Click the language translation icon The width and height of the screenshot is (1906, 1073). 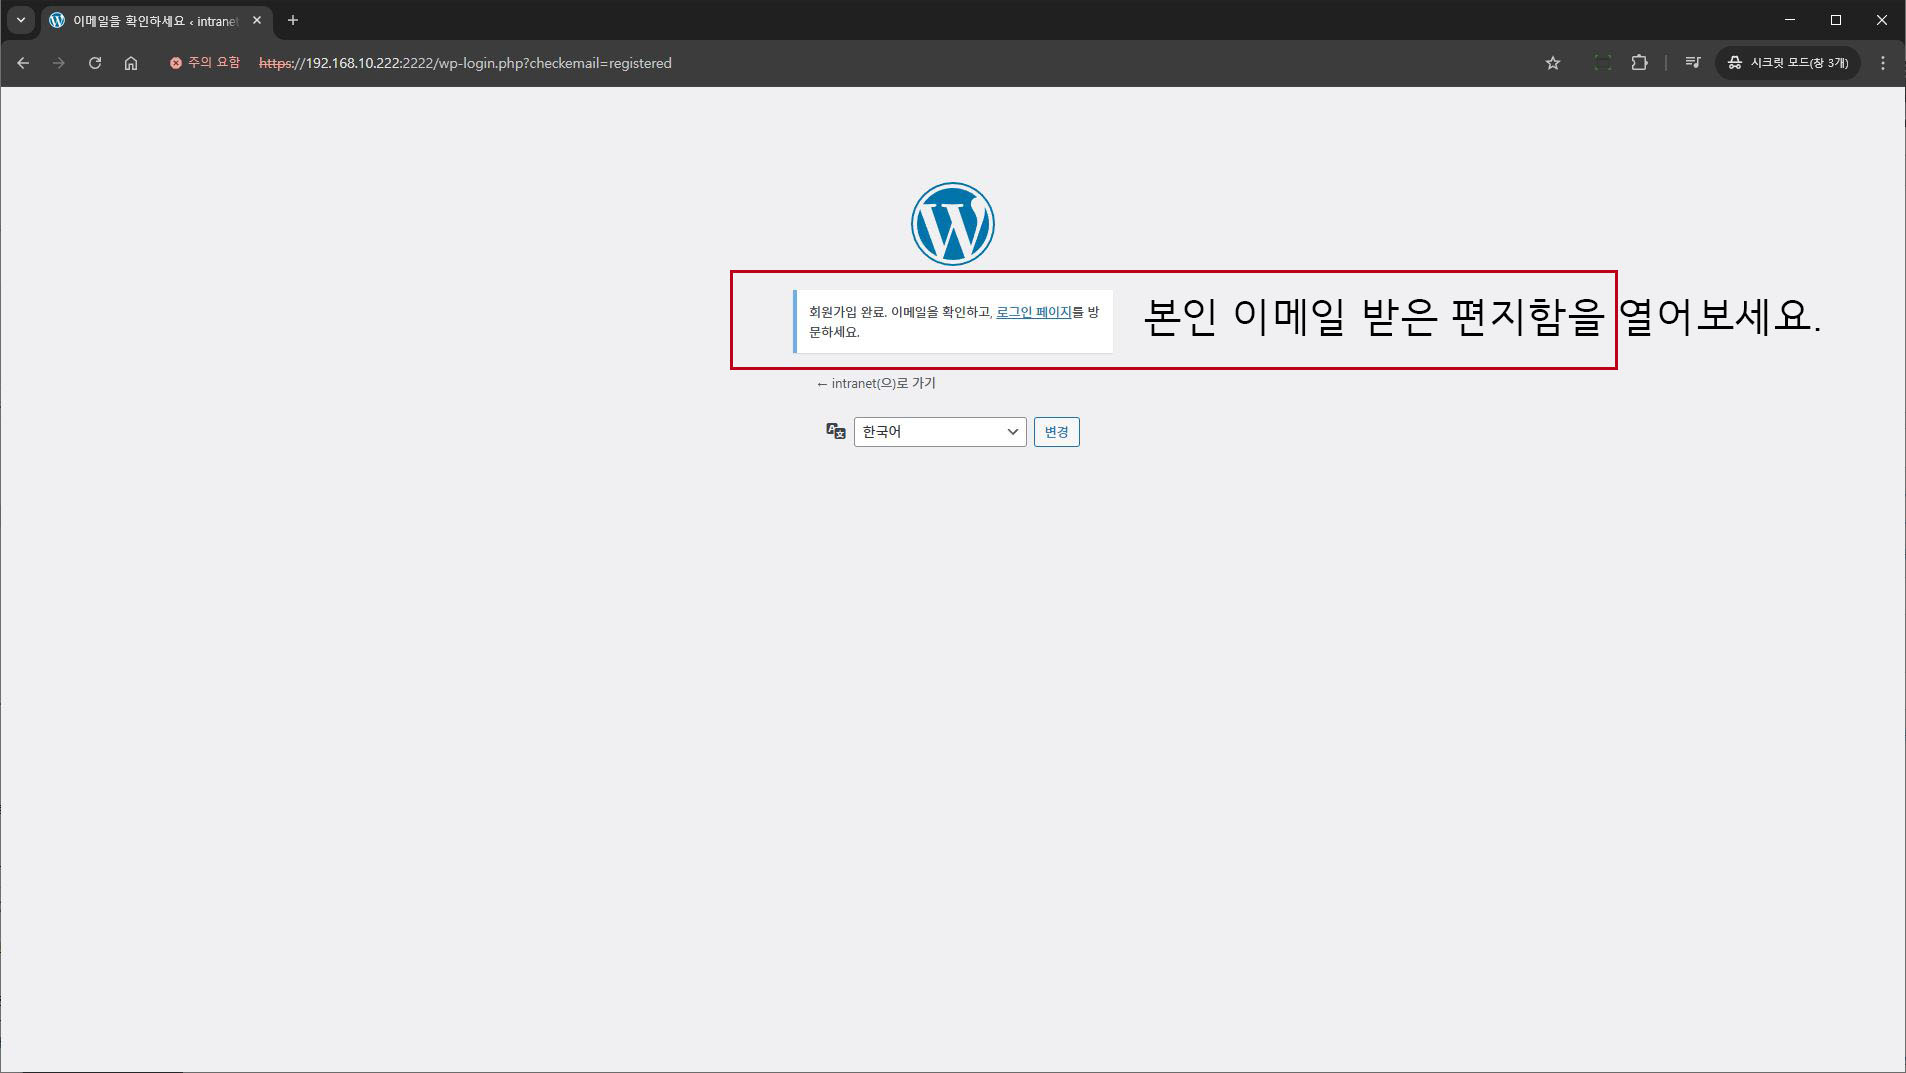[x=835, y=431]
